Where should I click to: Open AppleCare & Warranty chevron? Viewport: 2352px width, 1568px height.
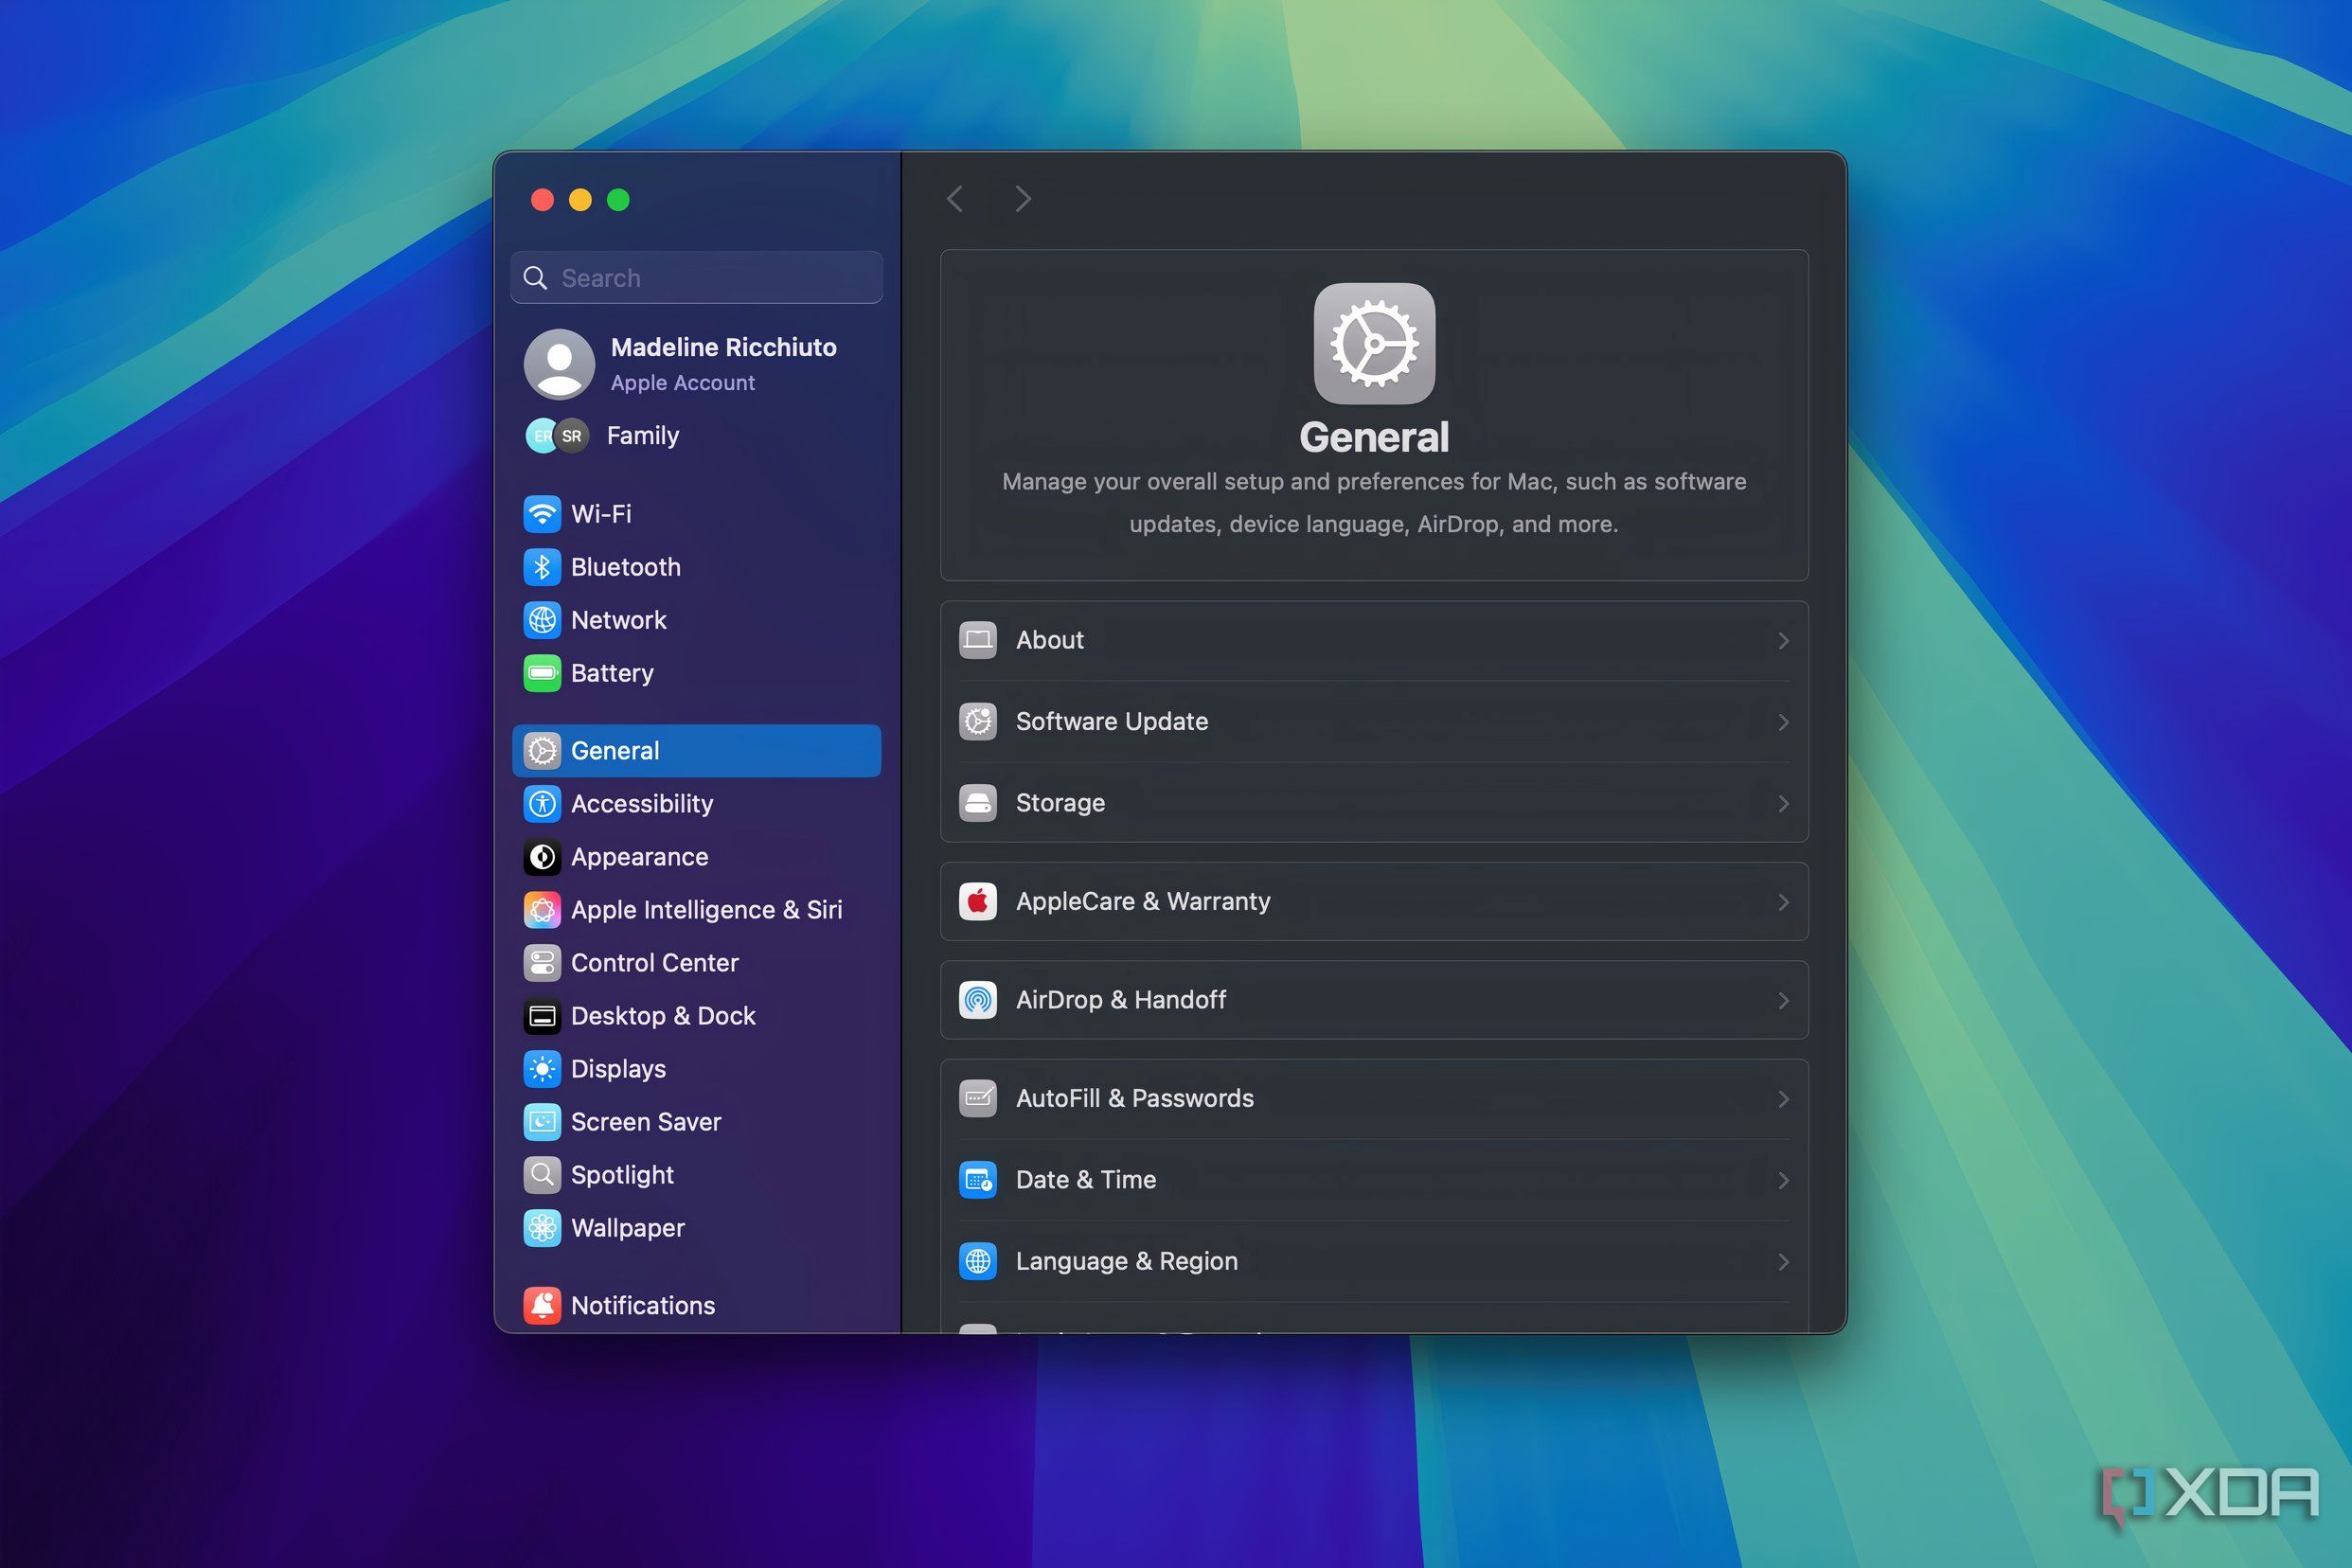click(1783, 902)
